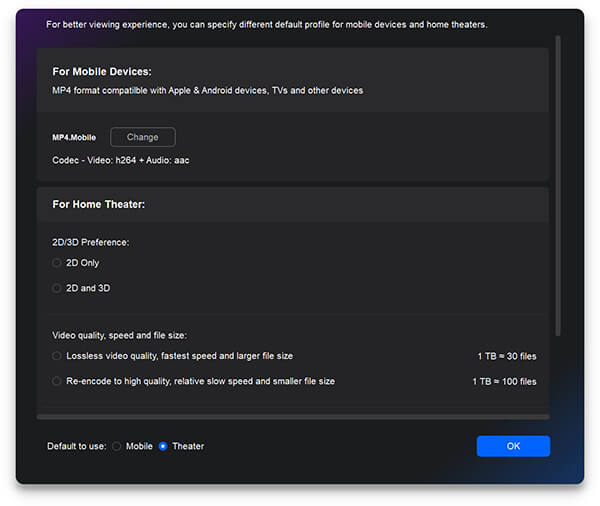The height and width of the screenshot is (506, 600).
Task: Pick re-encode to high quality option
Action: click(57, 381)
